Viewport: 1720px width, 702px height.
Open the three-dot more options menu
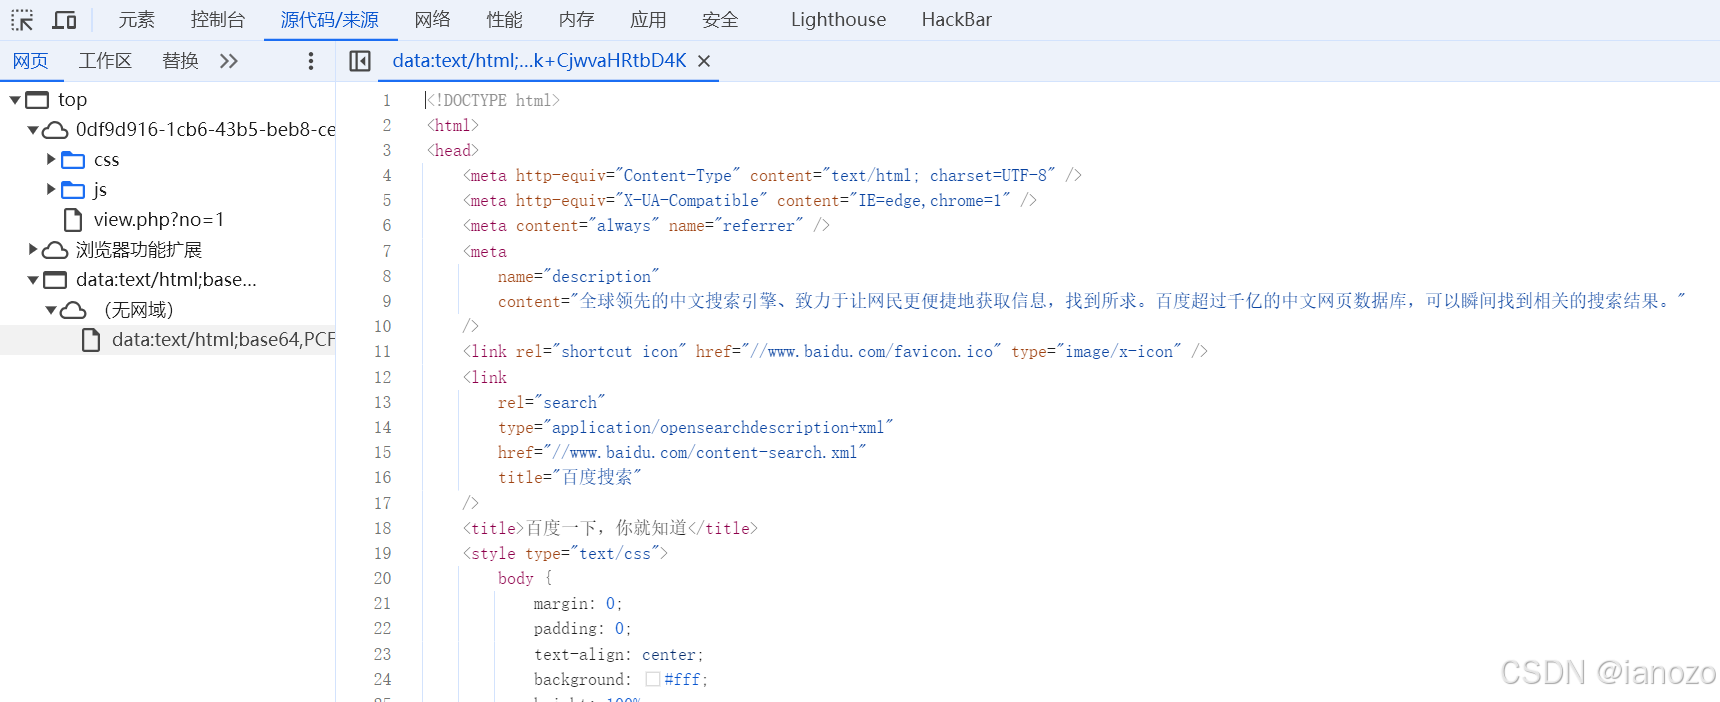coord(311,61)
